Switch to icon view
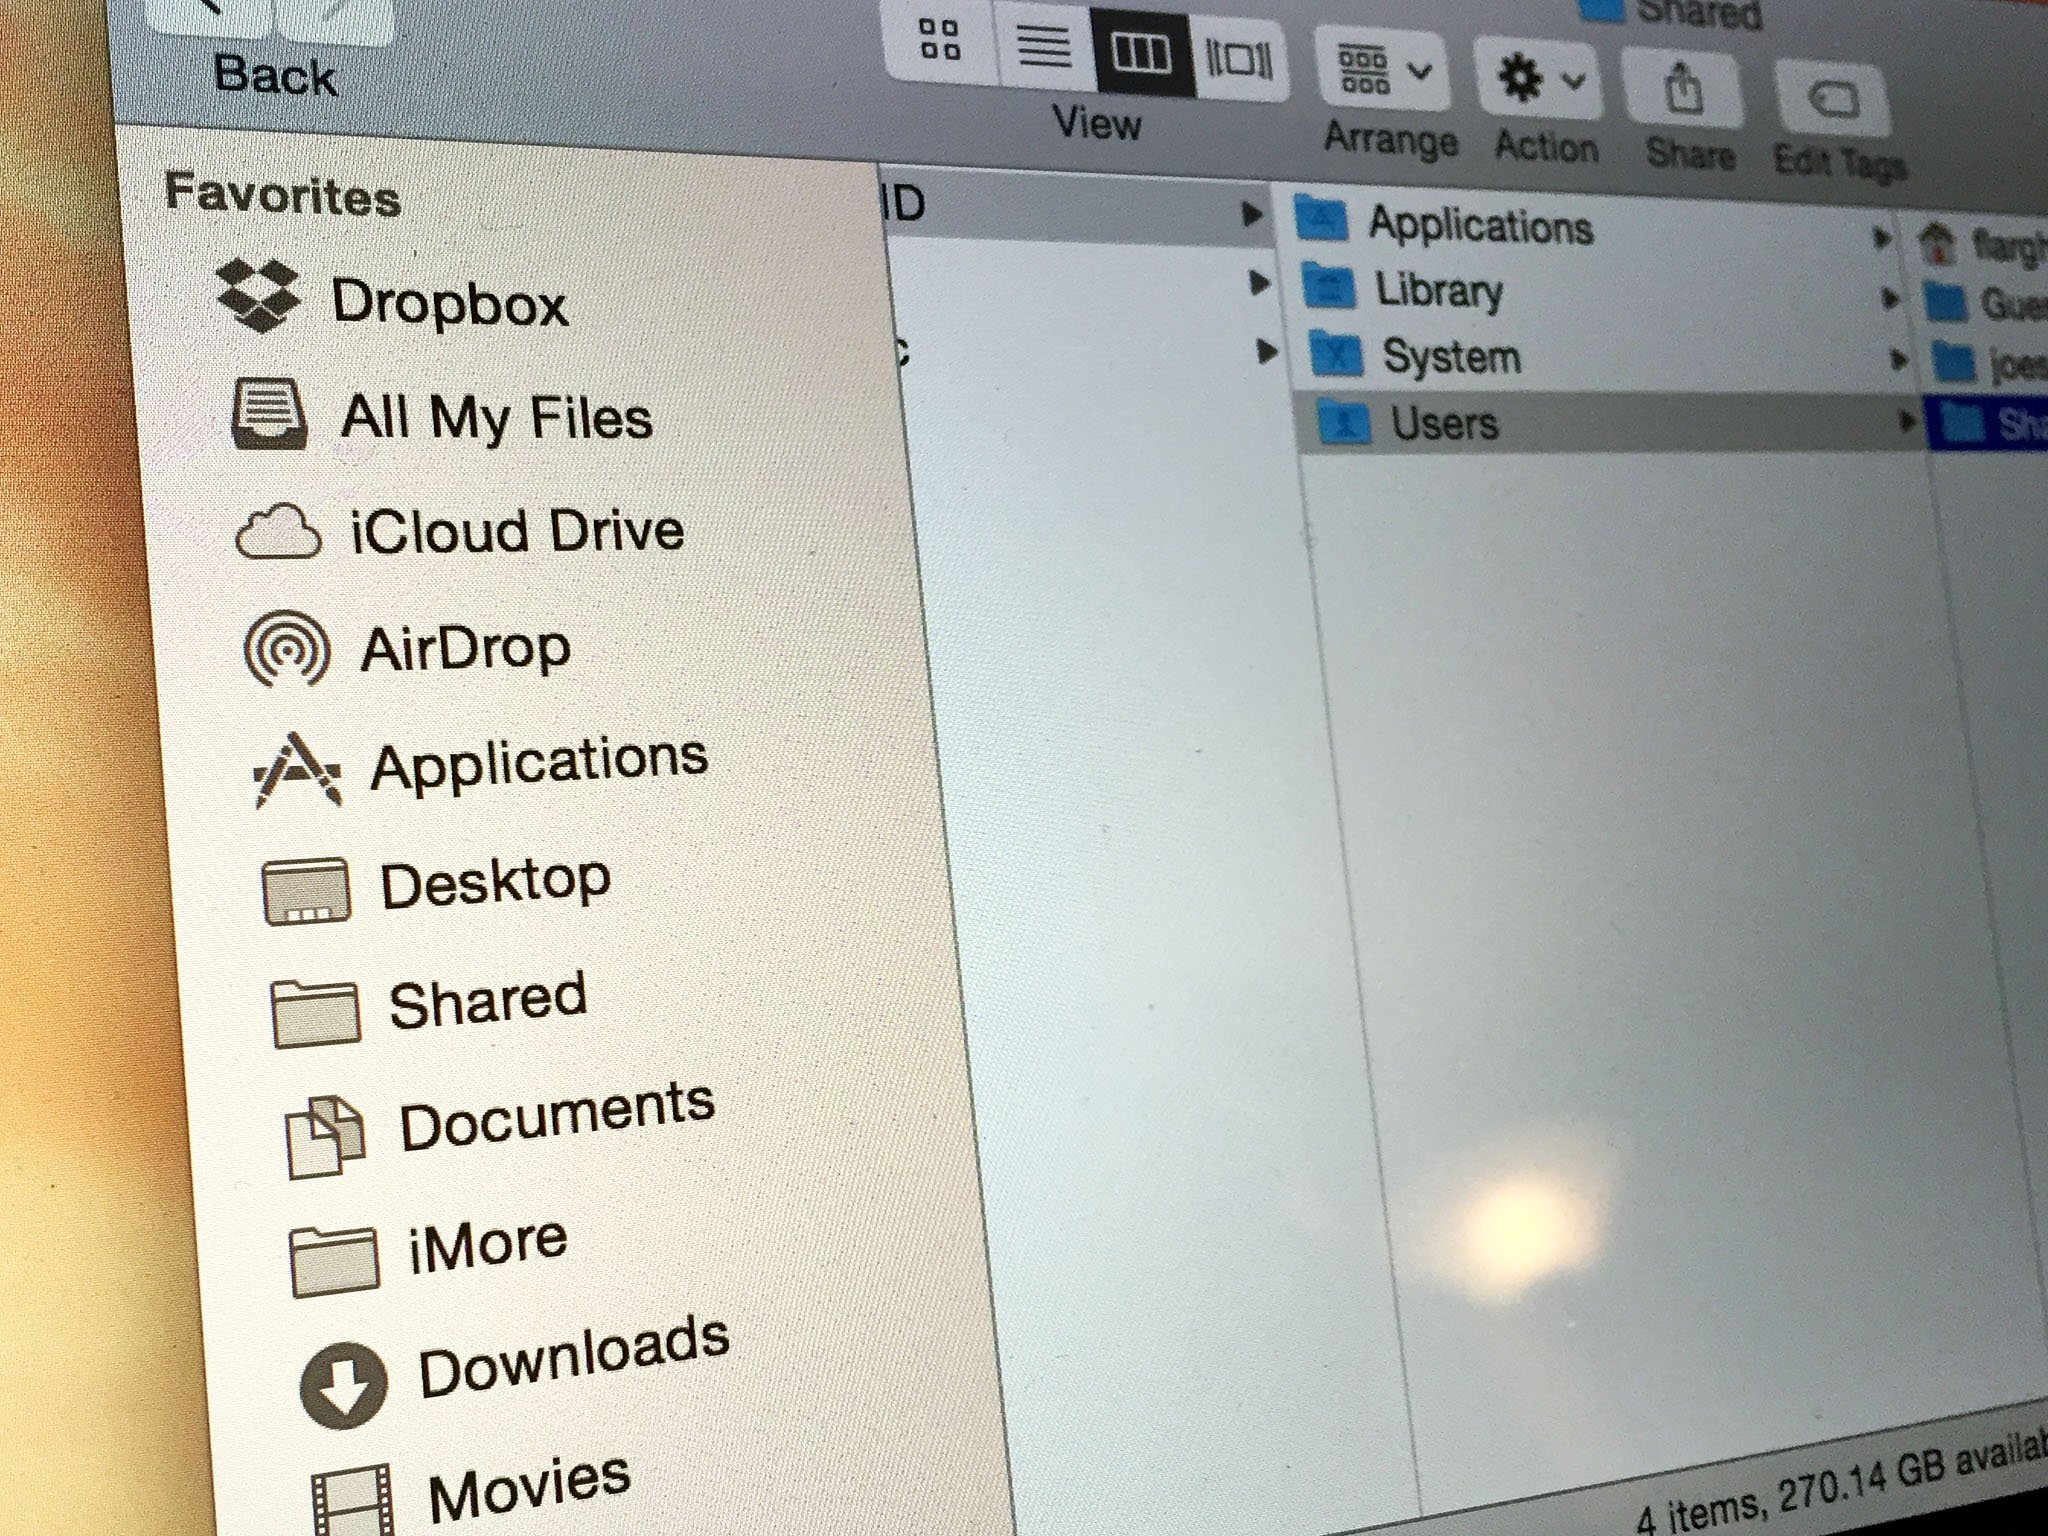The width and height of the screenshot is (2048, 1536). pyautogui.click(x=940, y=40)
